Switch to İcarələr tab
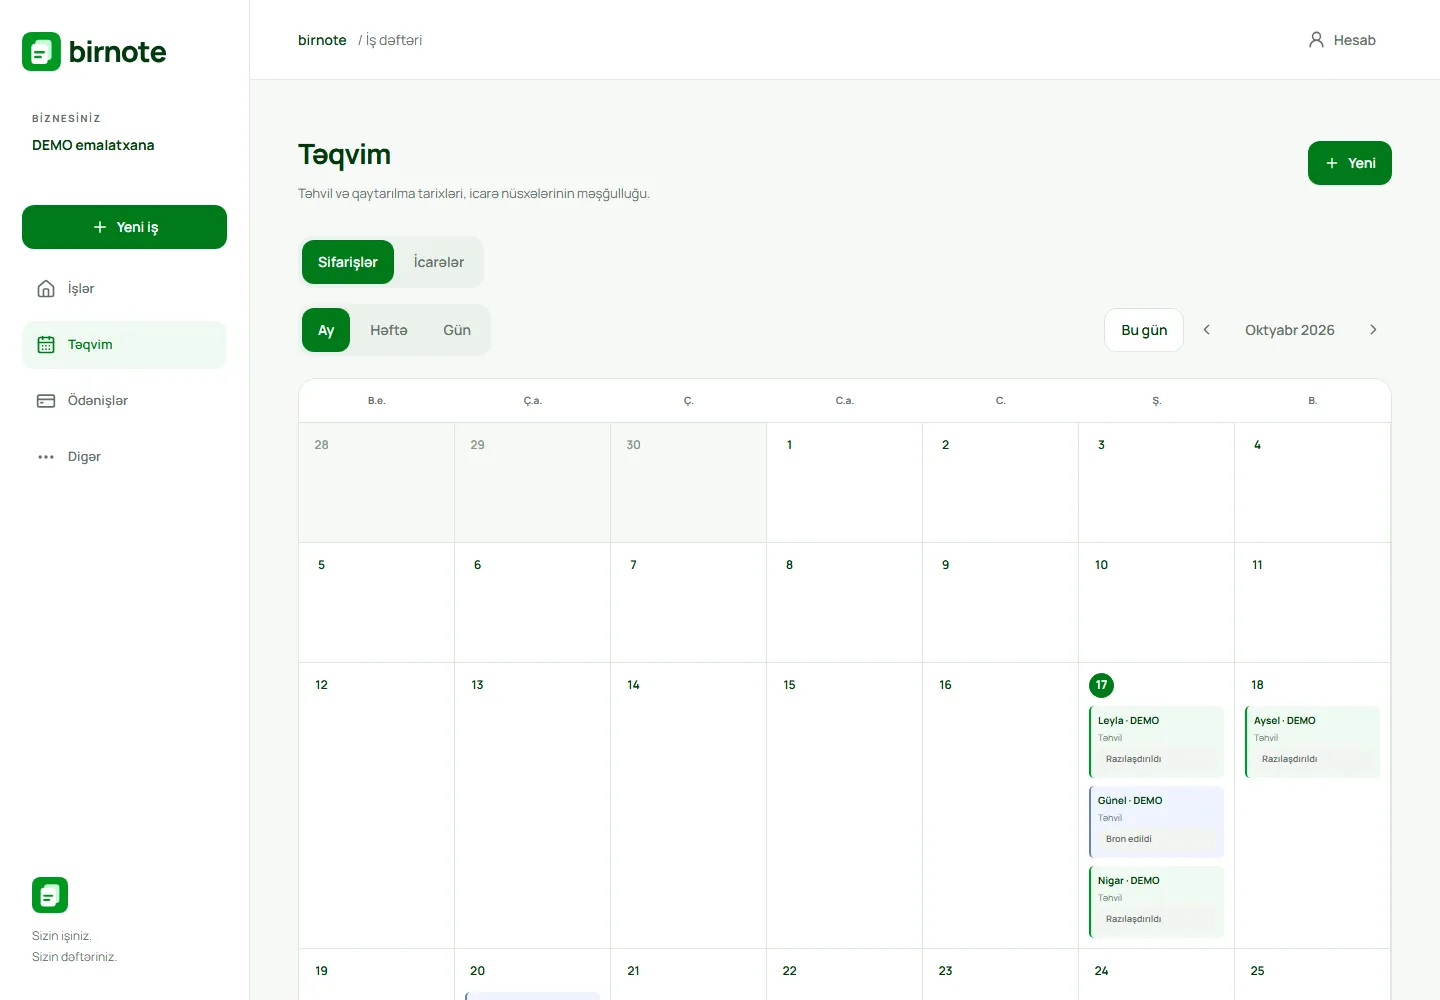Screen dimensions: 1440x1000 coord(439,262)
